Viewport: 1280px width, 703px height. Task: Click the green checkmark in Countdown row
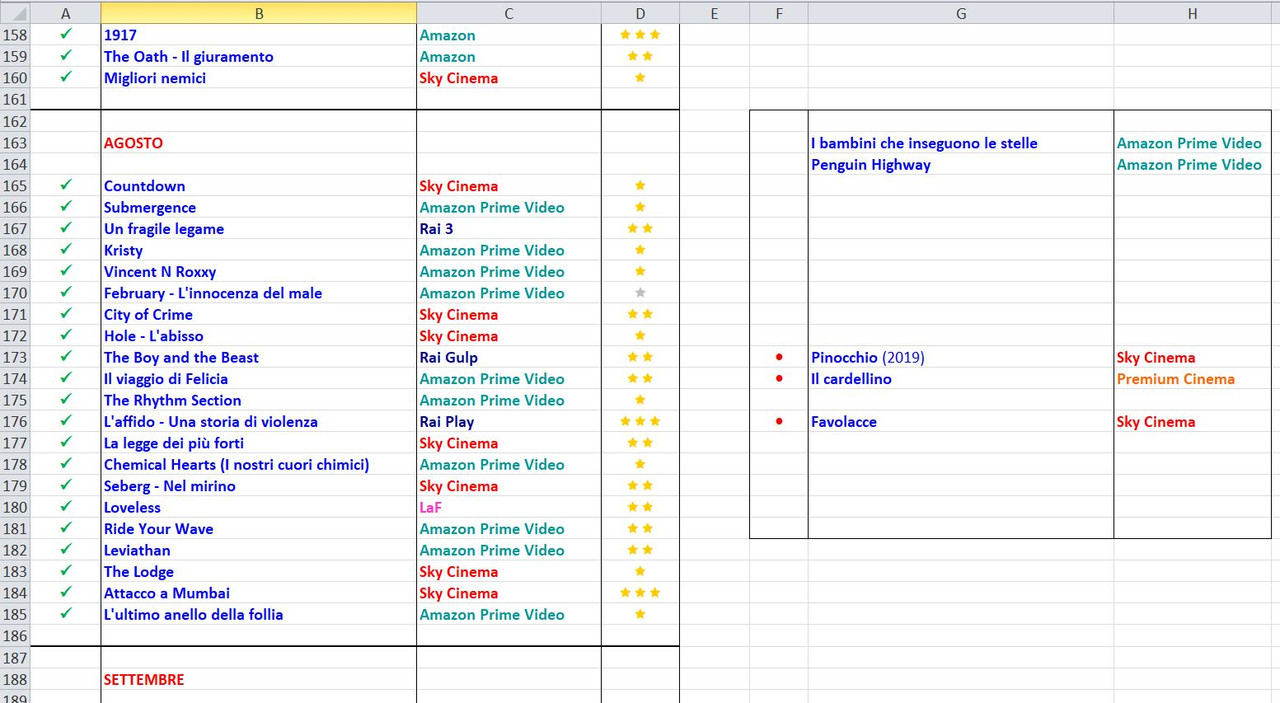(66, 185)
